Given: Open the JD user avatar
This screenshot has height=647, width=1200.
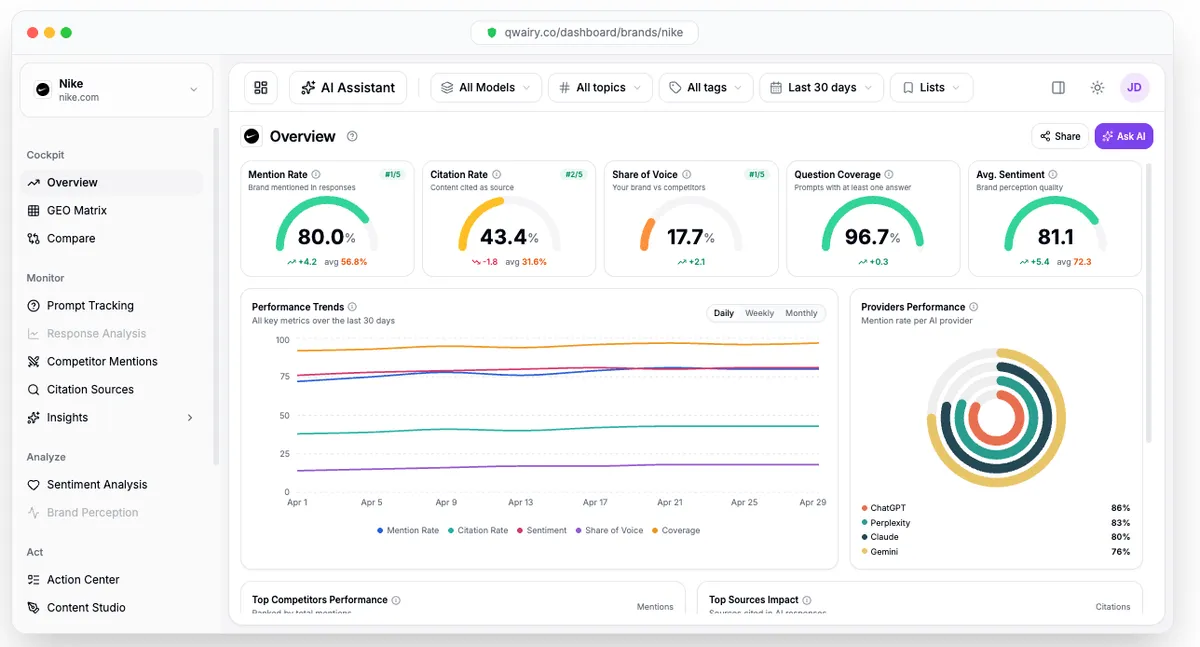Looking at the screenshot, I should click(x=1134, y=88).
